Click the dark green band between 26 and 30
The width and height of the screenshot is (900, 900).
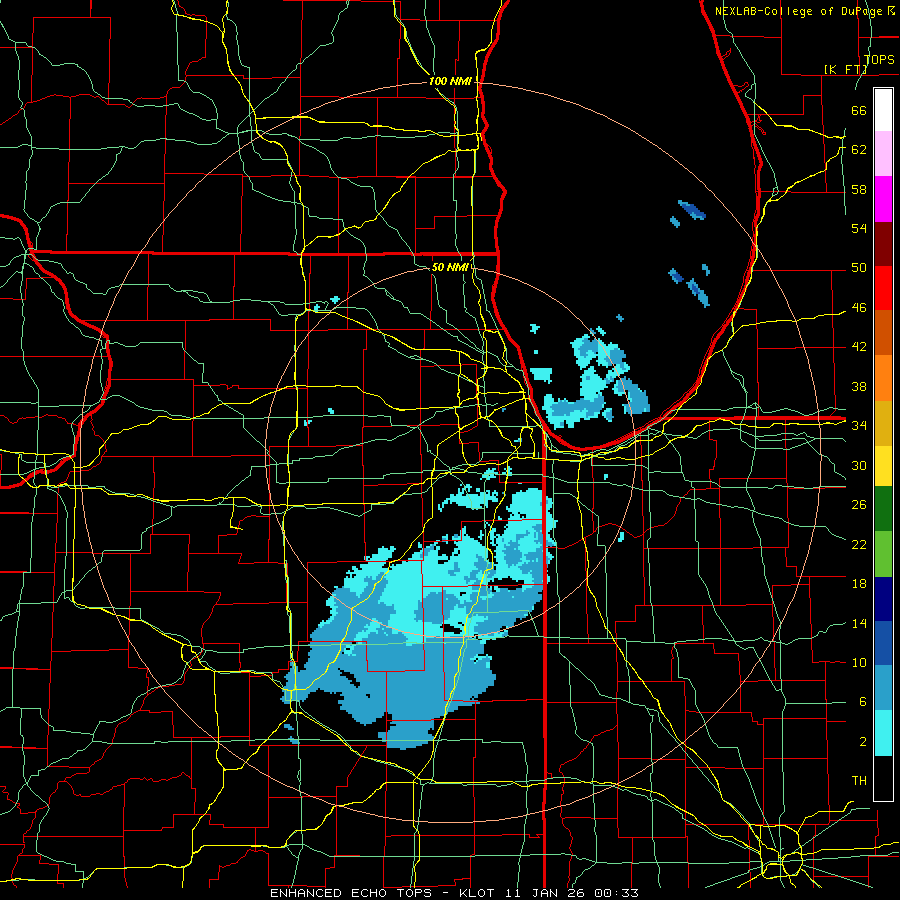(883, 509)
